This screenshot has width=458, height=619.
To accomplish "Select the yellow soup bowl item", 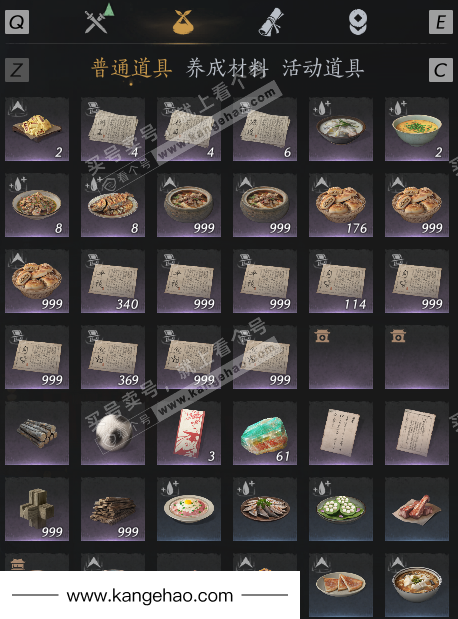I will pos(417,129).
